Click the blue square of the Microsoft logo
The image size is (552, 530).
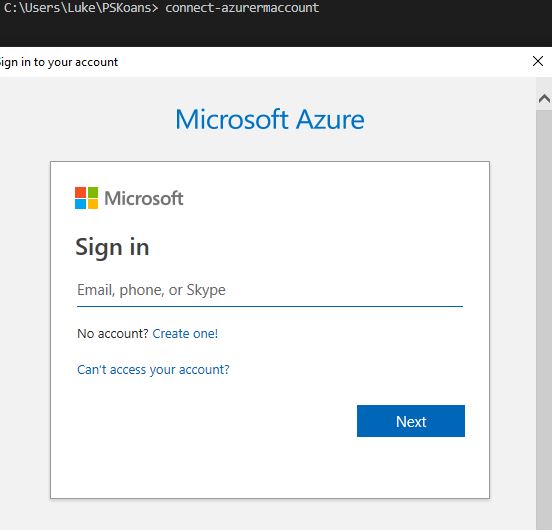coord(80,204)
